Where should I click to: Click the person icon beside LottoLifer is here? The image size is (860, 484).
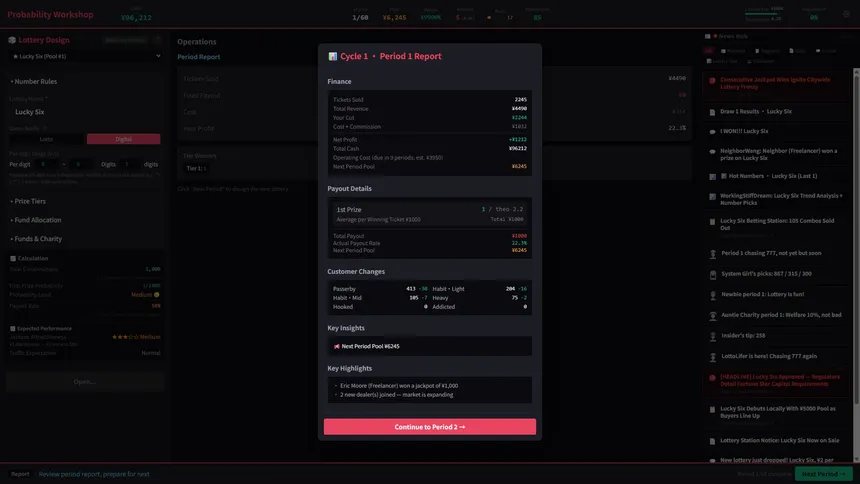pos(713,357)
